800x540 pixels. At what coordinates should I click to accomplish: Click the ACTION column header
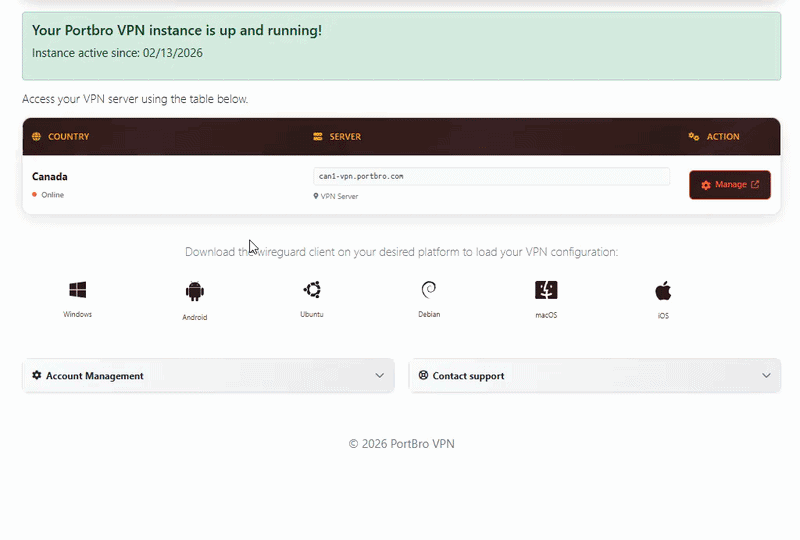click(x=723, y=137)
